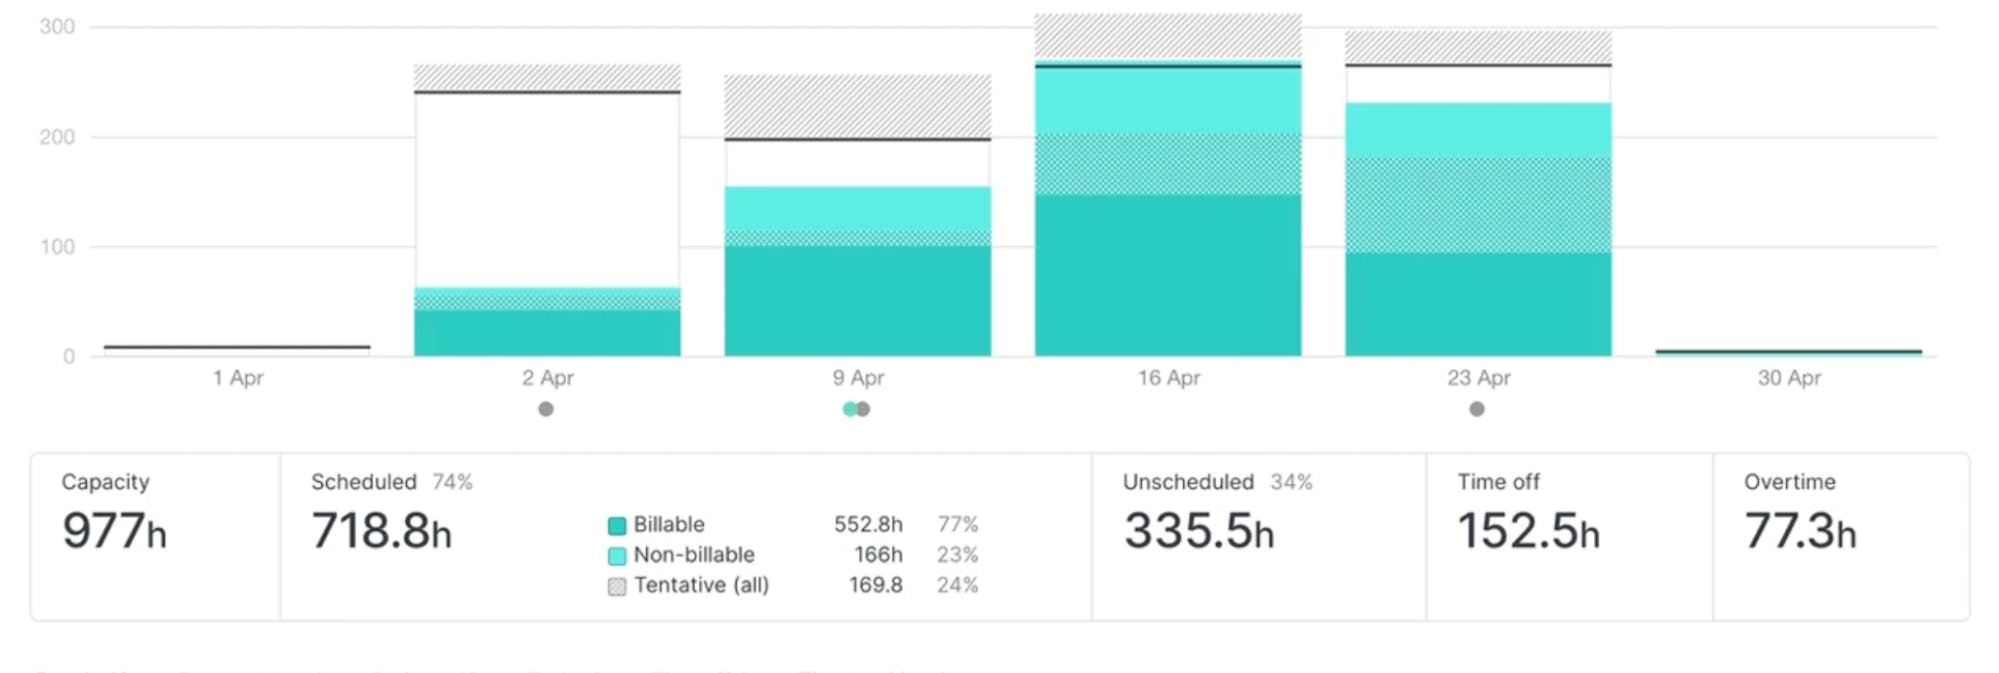Image resolution: width=1999 pixels, height=673 pixels.
Task: Click the gray milestone dot under 2 Apr
Action: coord(546,409)
